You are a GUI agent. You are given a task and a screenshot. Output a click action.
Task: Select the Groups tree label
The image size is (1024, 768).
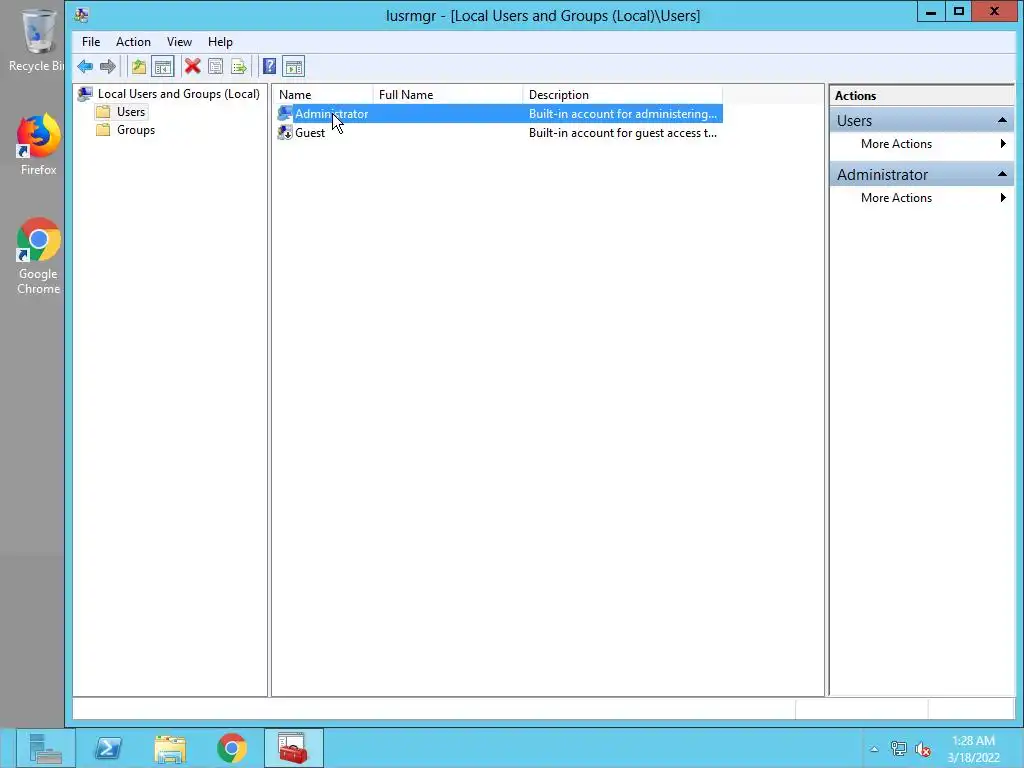point(136,130)
